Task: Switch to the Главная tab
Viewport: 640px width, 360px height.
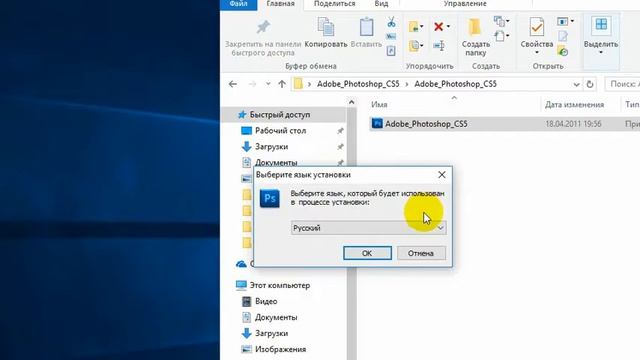Action: click(280, 4)
